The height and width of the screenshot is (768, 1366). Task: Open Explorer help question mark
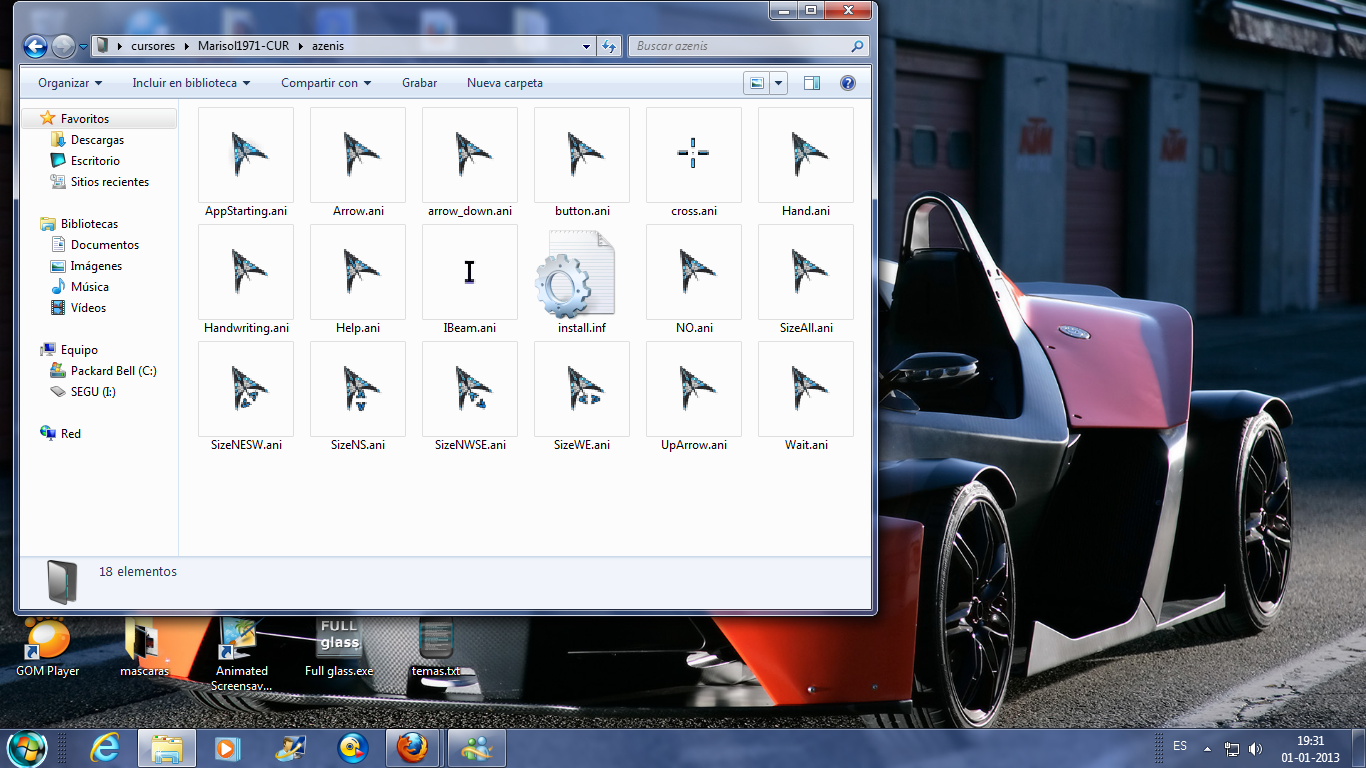click(848, 83)
